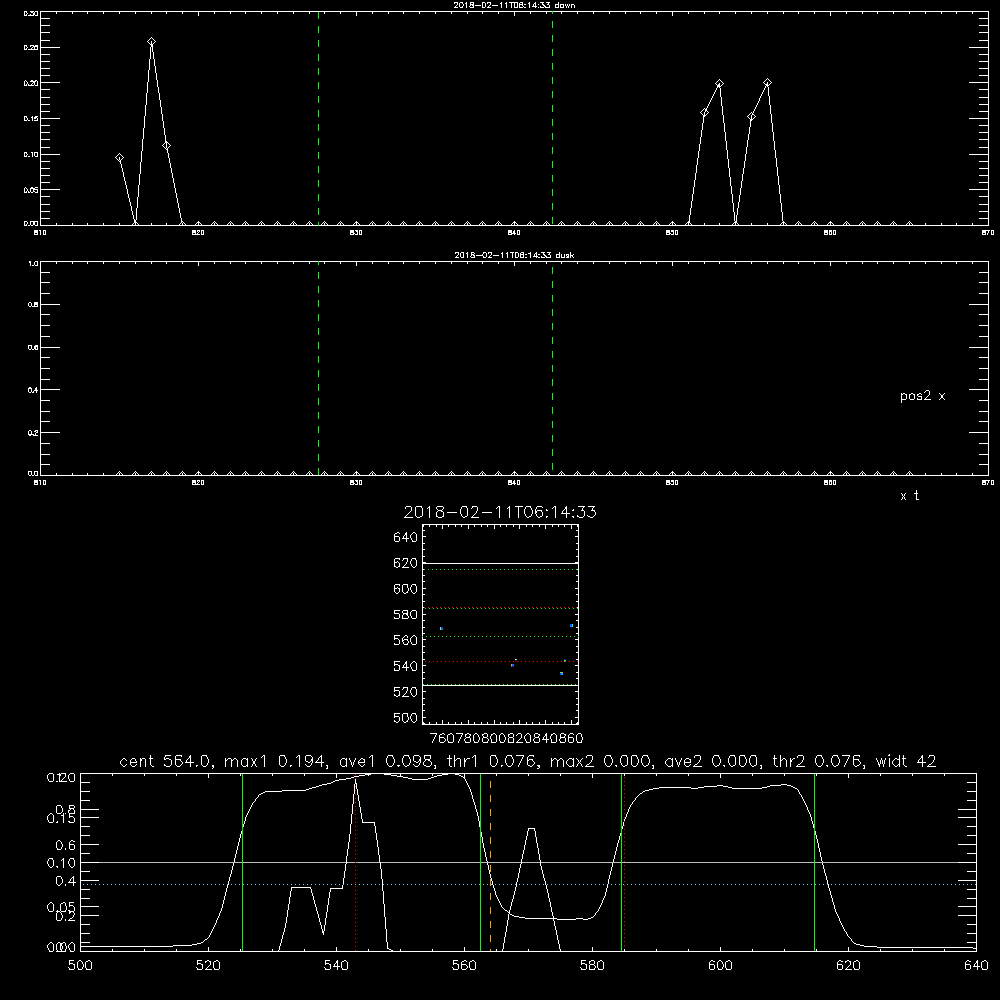Click y-axis label 500 on the small center plot
This screenshot has height=1000, width=1000.
click(x=406, y=717)
